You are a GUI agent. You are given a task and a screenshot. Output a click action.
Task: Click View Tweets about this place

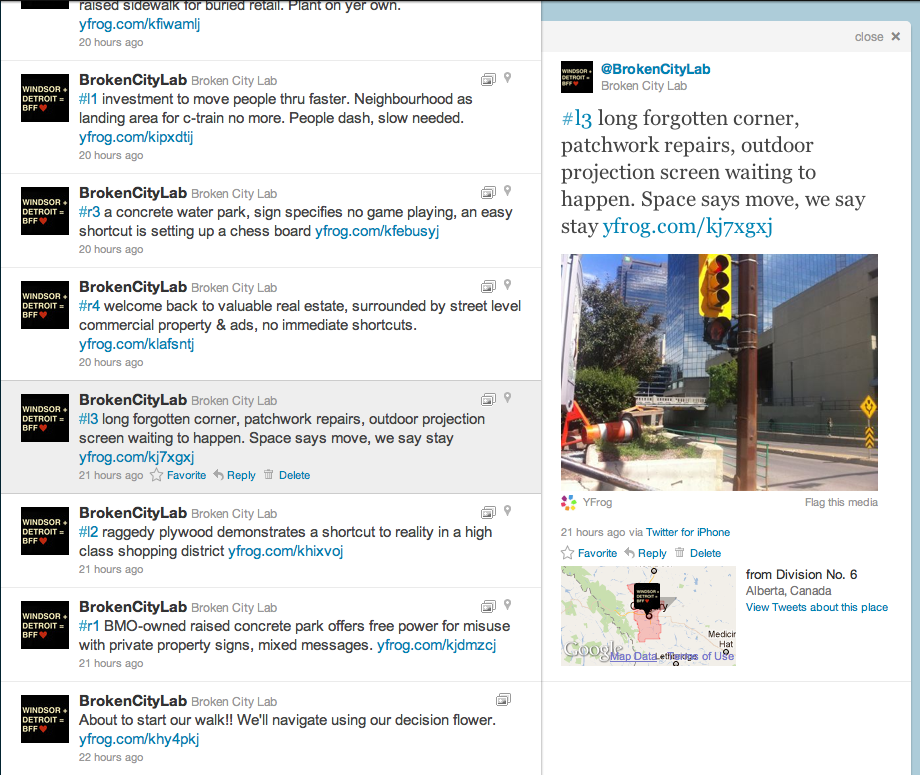click(x=816, y=607)
